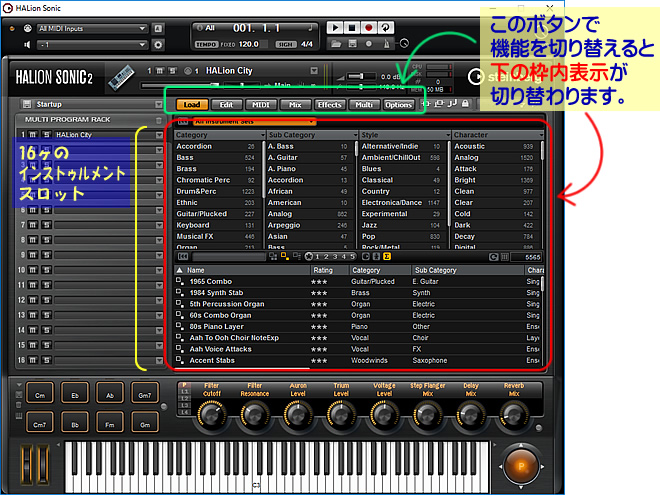The image size is (660, 495).
Task: Click the Steinberg logo icon
Action: pos(476,77)
